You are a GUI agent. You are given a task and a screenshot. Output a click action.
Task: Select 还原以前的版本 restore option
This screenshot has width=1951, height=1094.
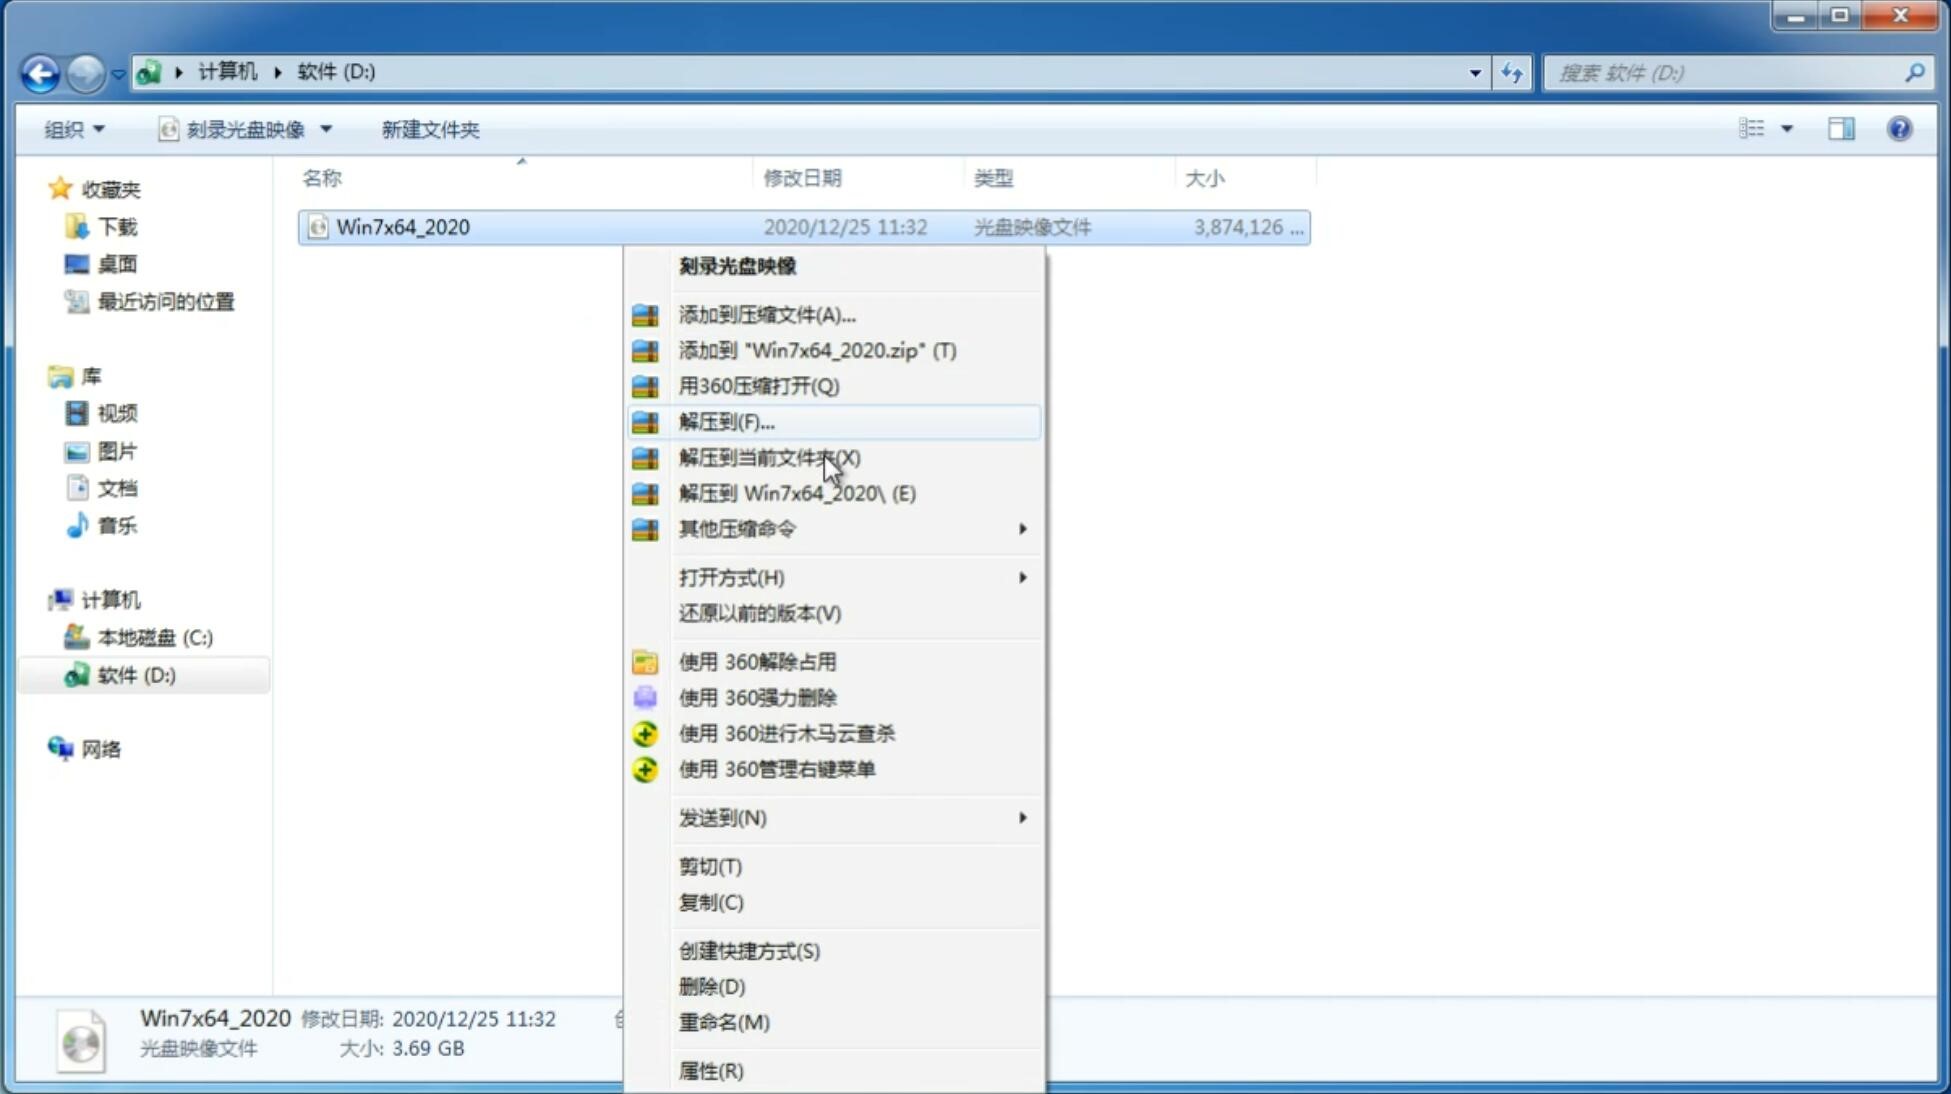[x=760, y=613]
